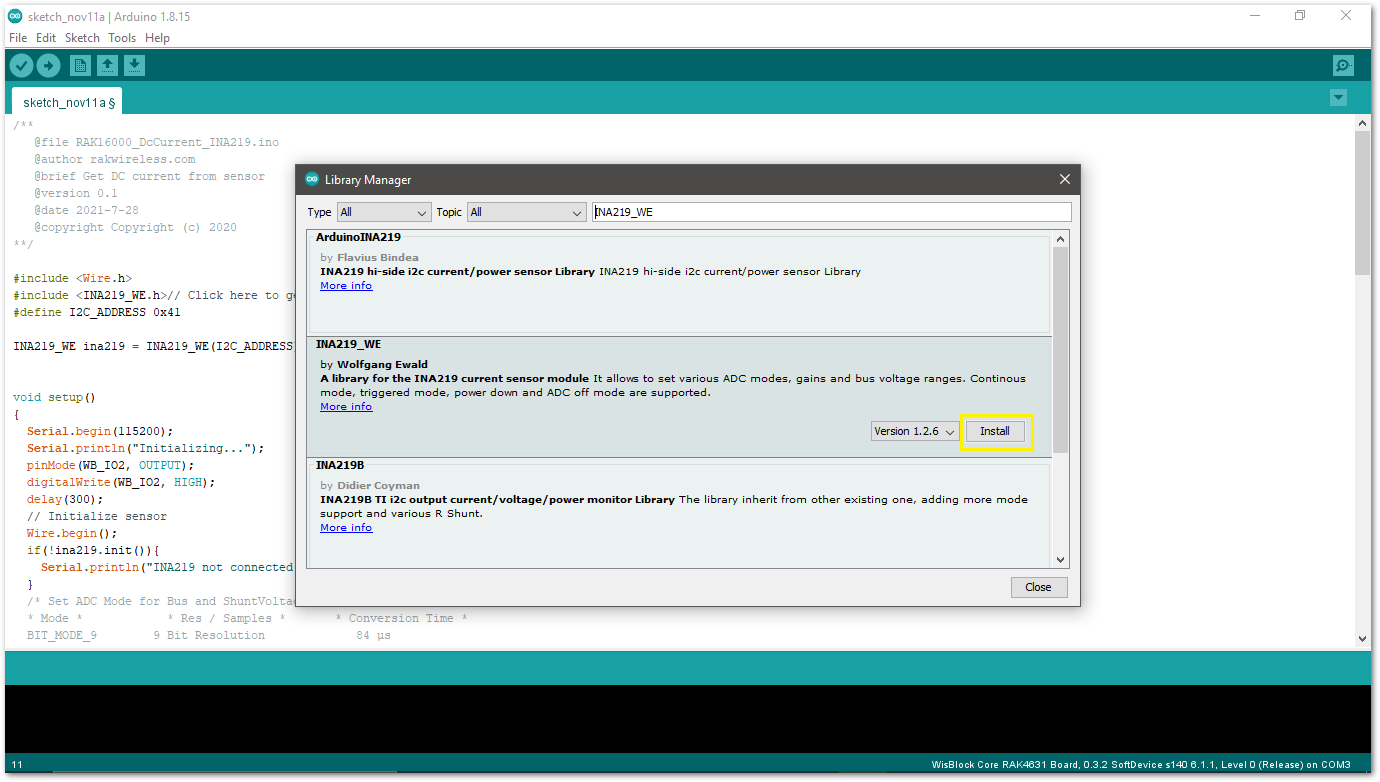Open the Sketch menu

pyautogui.click(x=82, y=38)
